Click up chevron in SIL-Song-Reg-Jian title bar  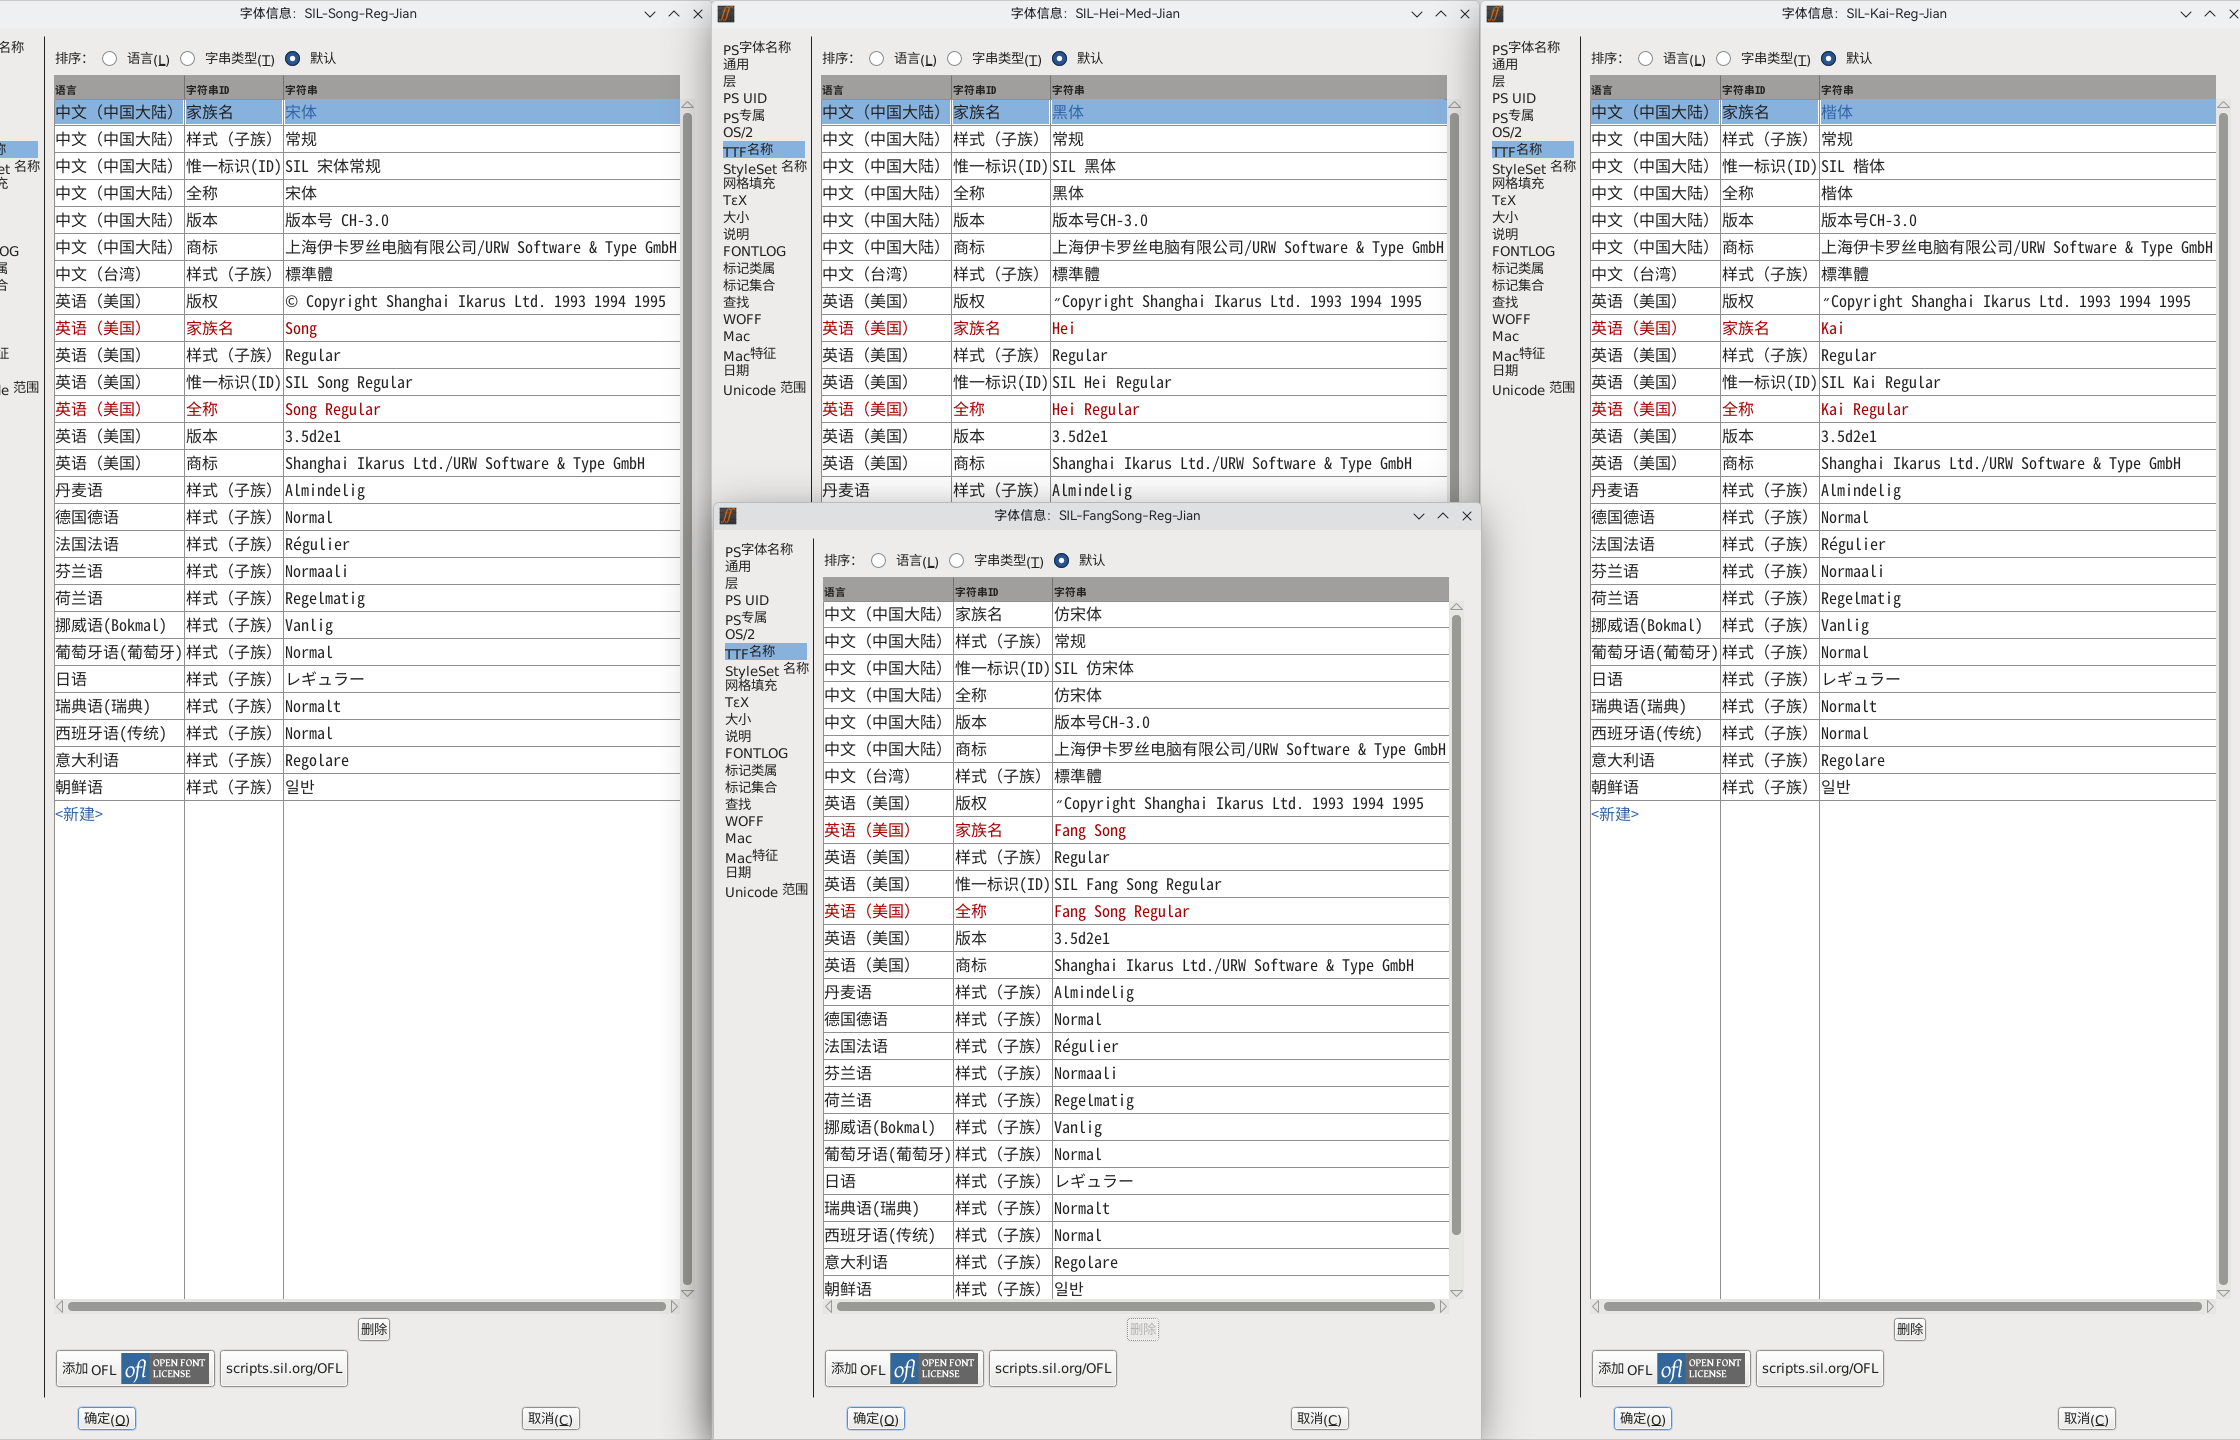point(674,14)
